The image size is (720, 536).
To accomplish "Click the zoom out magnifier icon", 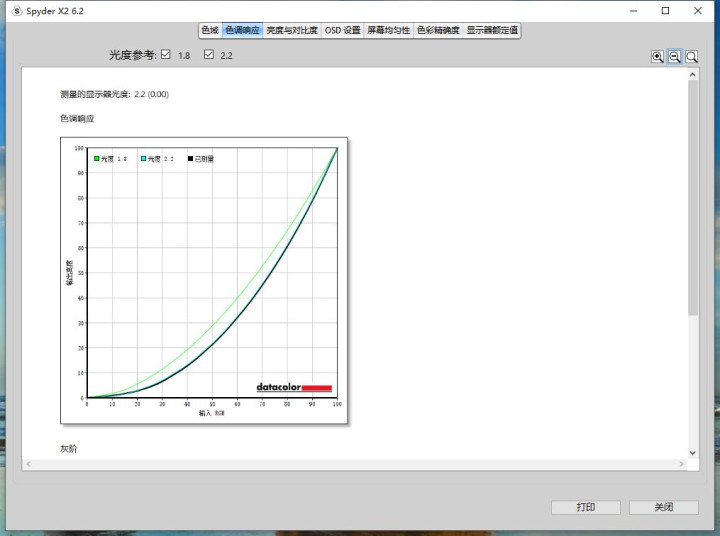I will click(x=675, y=56).
